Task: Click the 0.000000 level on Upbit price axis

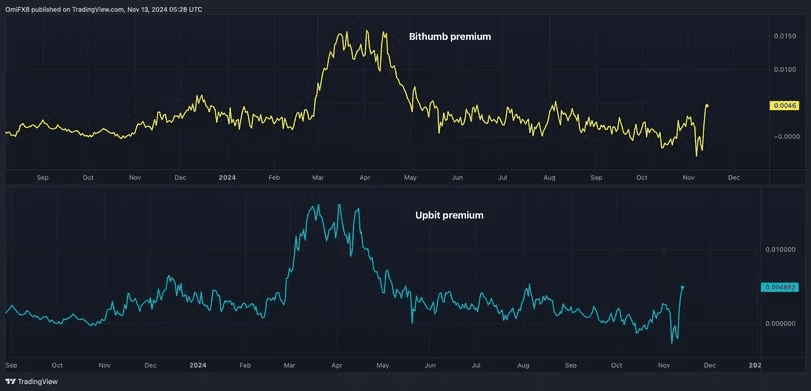Action: (x=778, y=324)
